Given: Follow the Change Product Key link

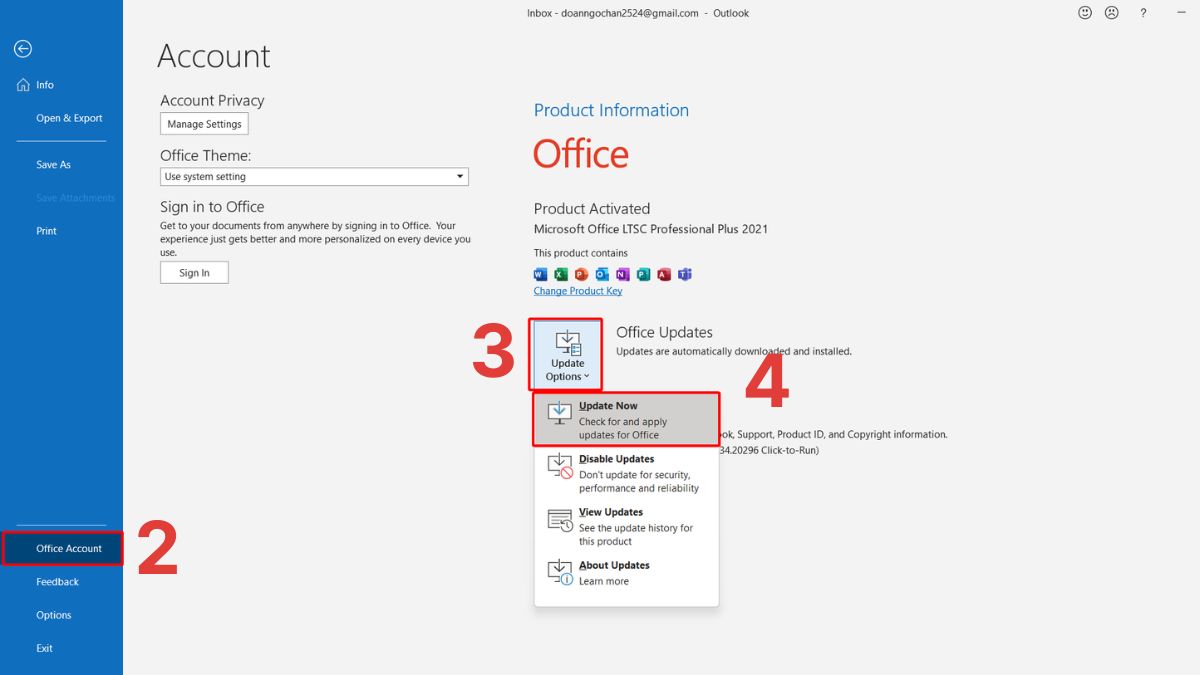Looking at the screenshot, I should [578, 291].
